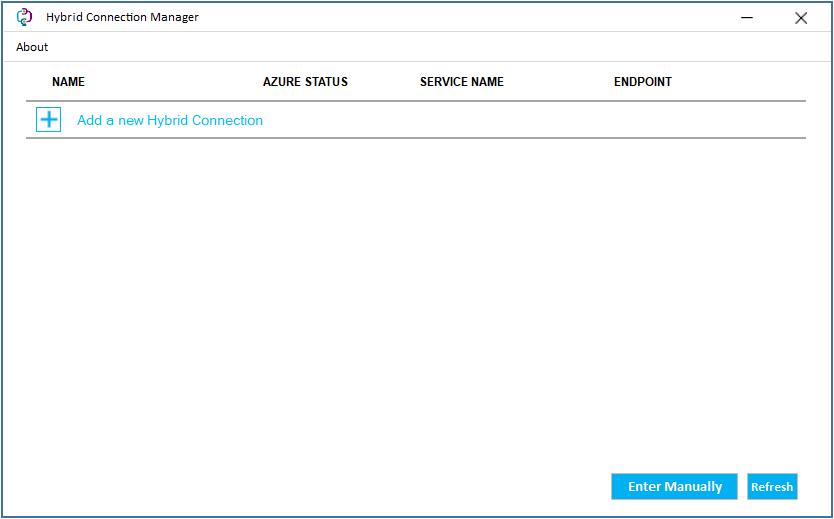
Task: Choose the ENDPOINT column header
Action: (642, 82)
